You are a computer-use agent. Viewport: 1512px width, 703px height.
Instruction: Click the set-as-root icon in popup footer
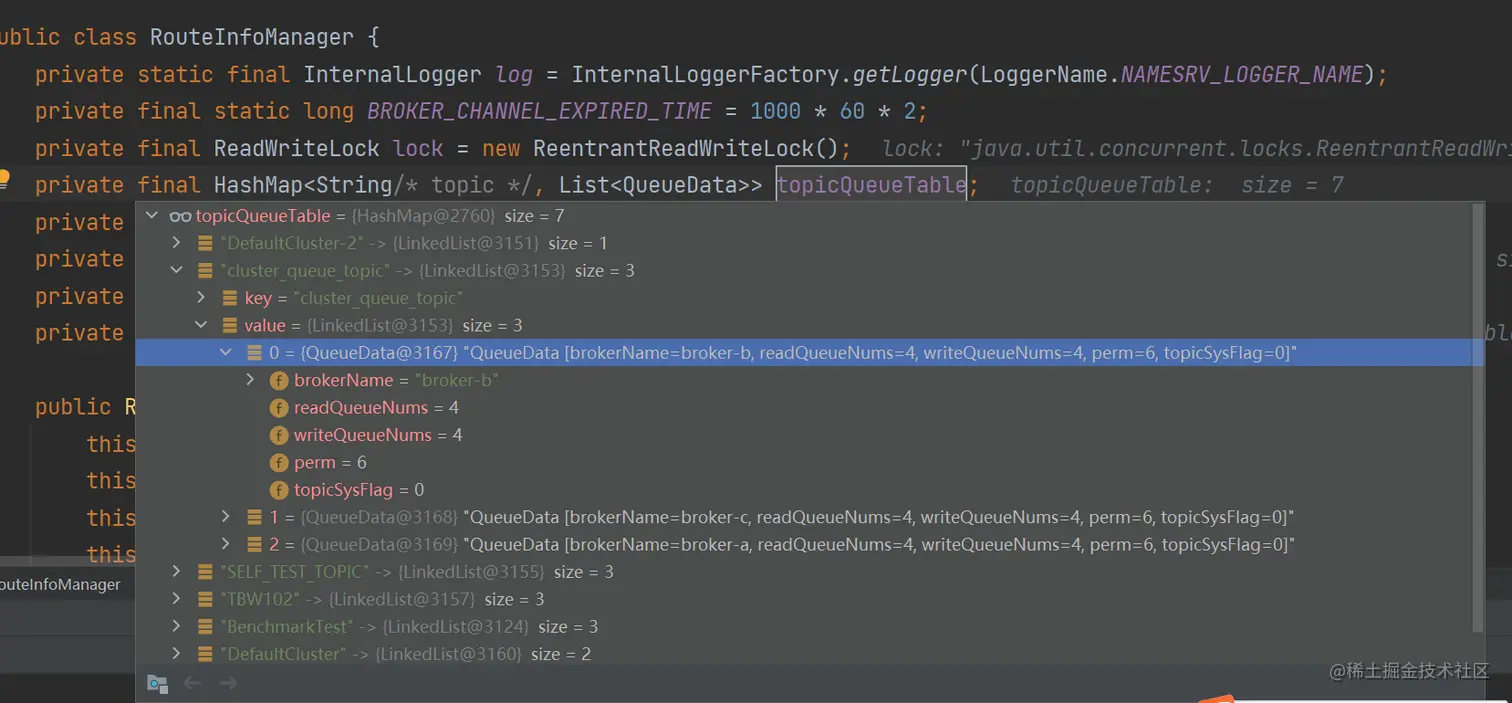[156, 683]
